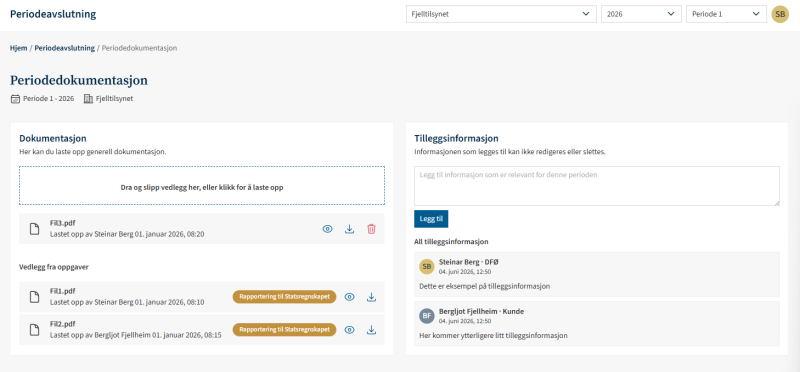Go to Hjem breadcrumb
This screenshot has height=372, width=800.
(18, 48)
